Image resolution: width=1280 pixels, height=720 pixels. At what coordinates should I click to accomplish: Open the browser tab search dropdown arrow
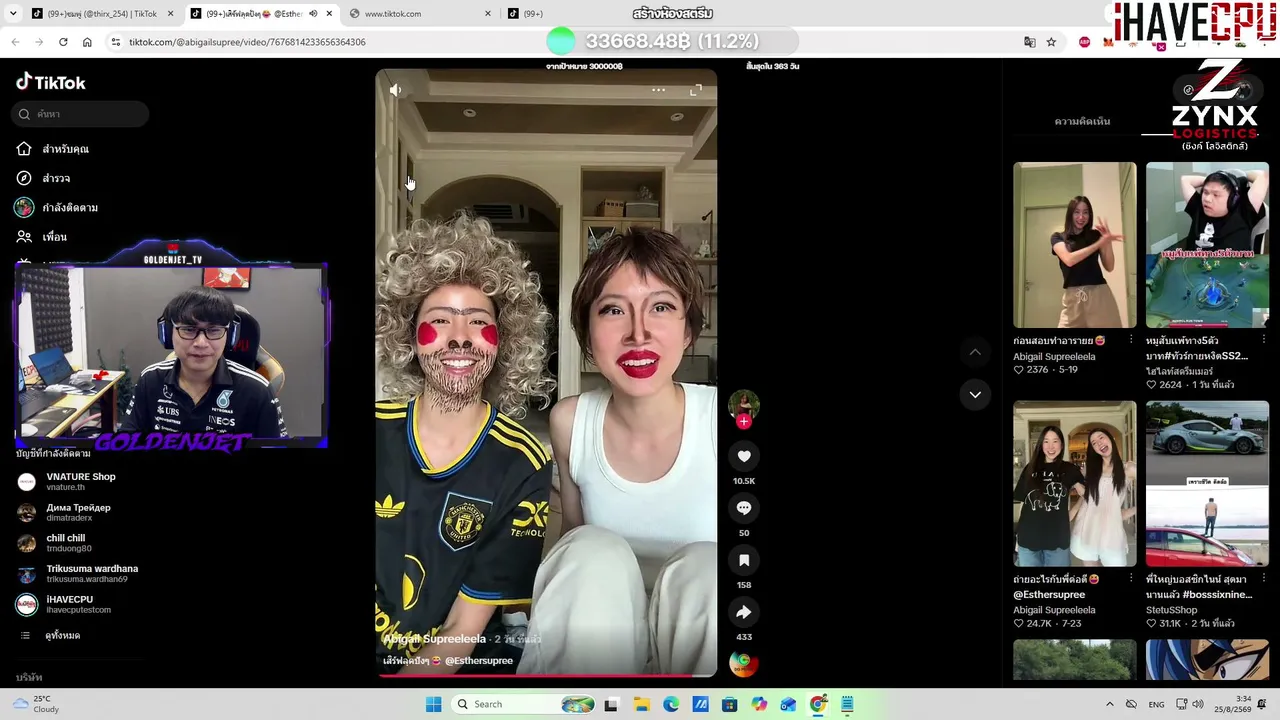(x=14, y=14)
